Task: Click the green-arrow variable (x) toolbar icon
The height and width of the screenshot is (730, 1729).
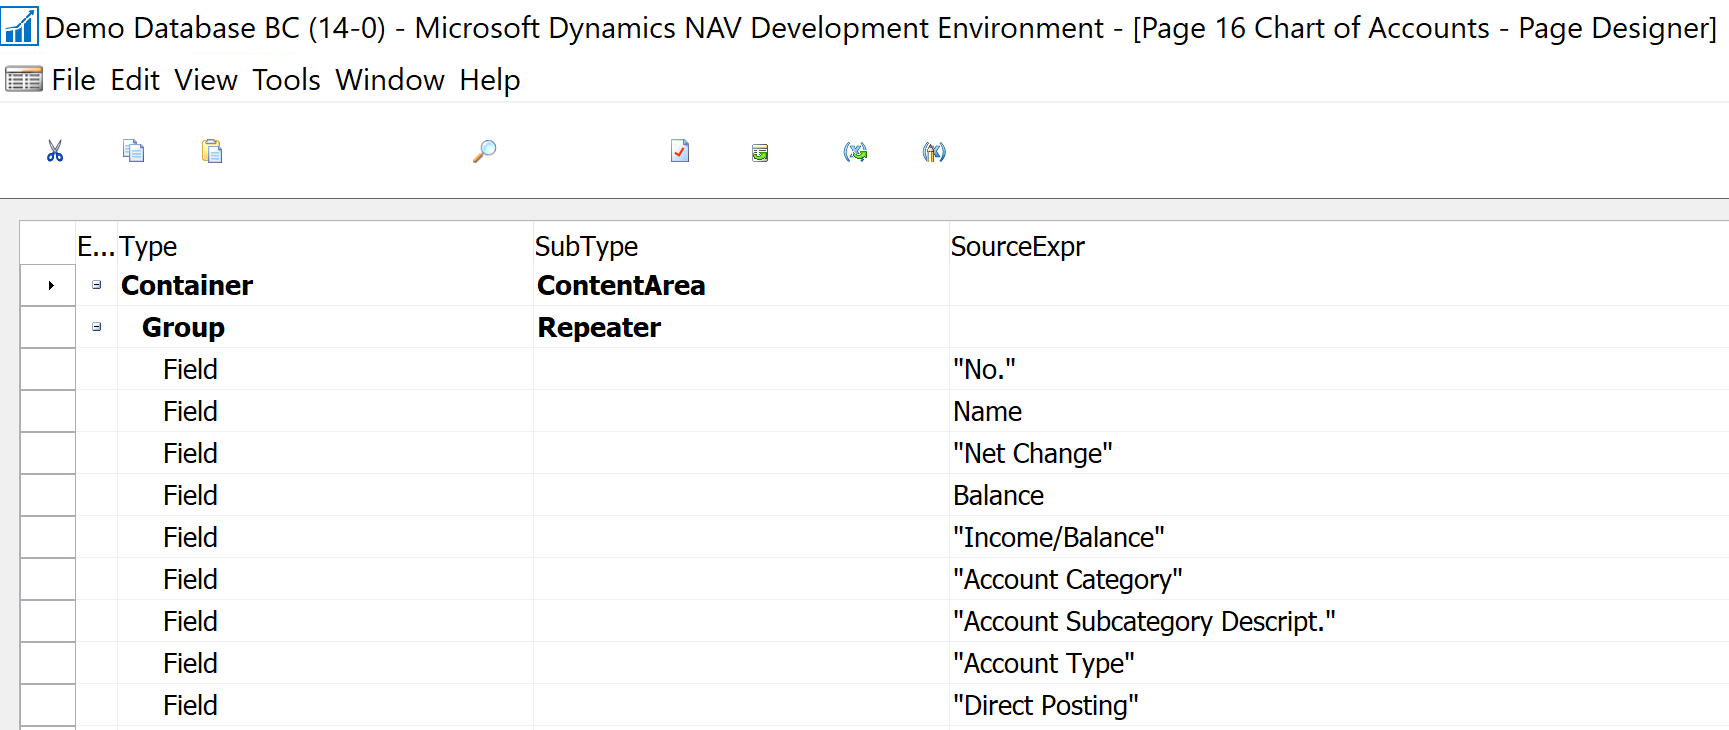Action: click(x=855, y=152)
